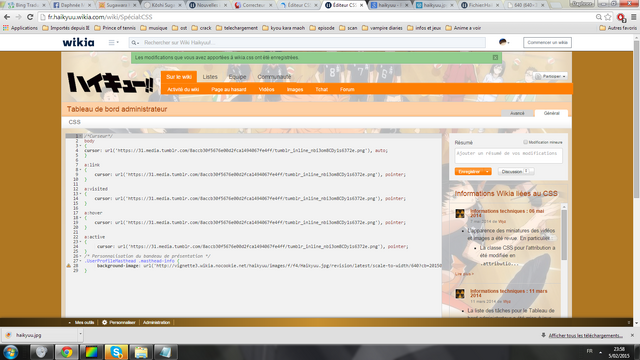The image size is (640, 360).
Task: Open the 'Prince of tennis' bookmark folder
Action: point(115,28)
